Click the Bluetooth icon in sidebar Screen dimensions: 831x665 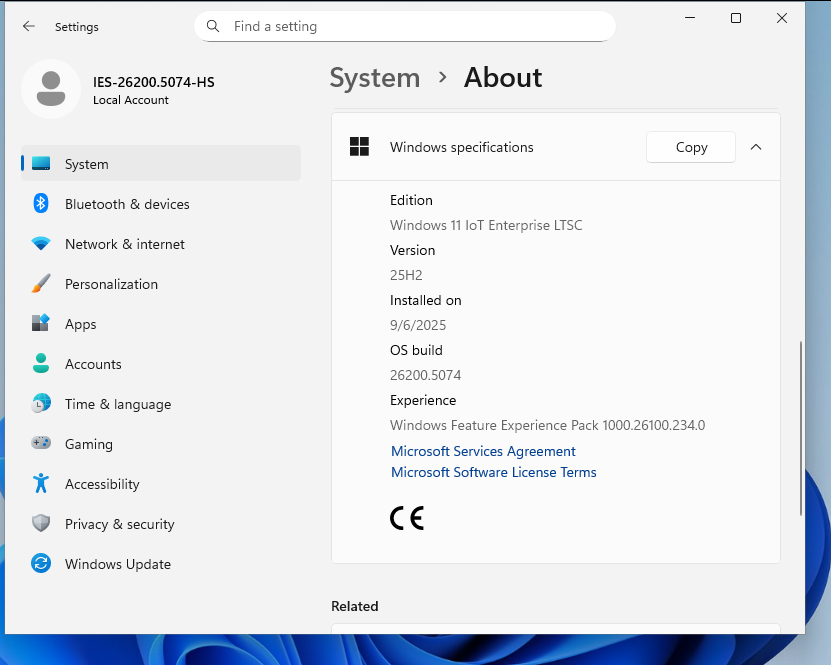coord(41,203)
